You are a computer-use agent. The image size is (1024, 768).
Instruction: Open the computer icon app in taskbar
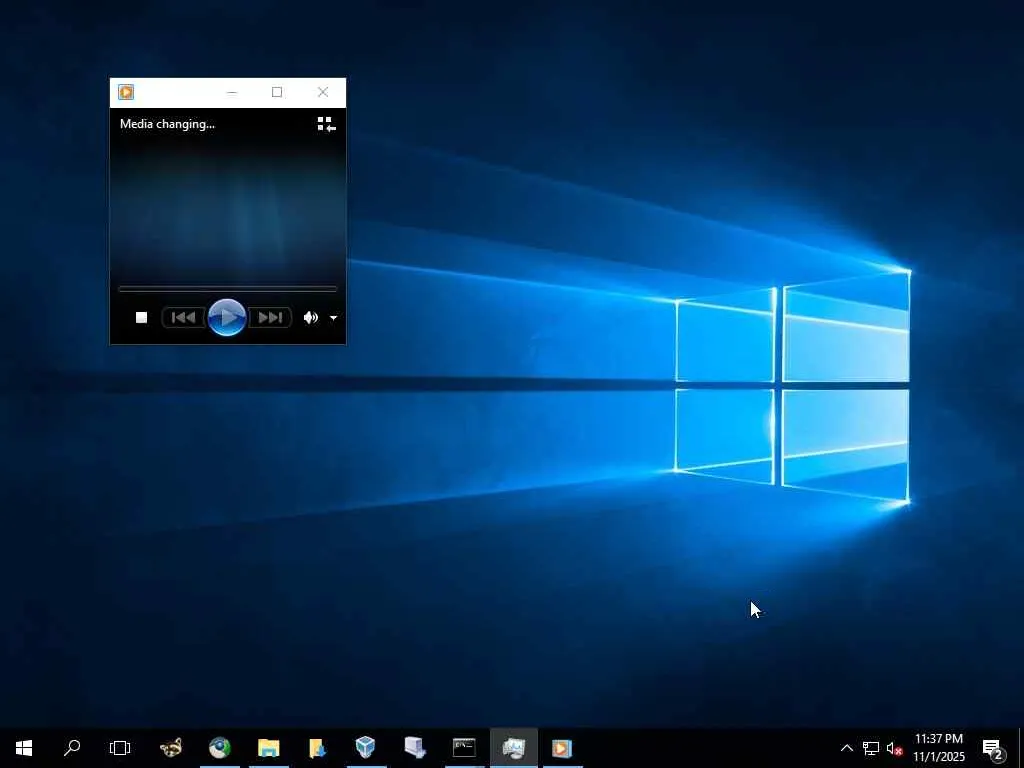pyautogui.click(x=415, y=748)
